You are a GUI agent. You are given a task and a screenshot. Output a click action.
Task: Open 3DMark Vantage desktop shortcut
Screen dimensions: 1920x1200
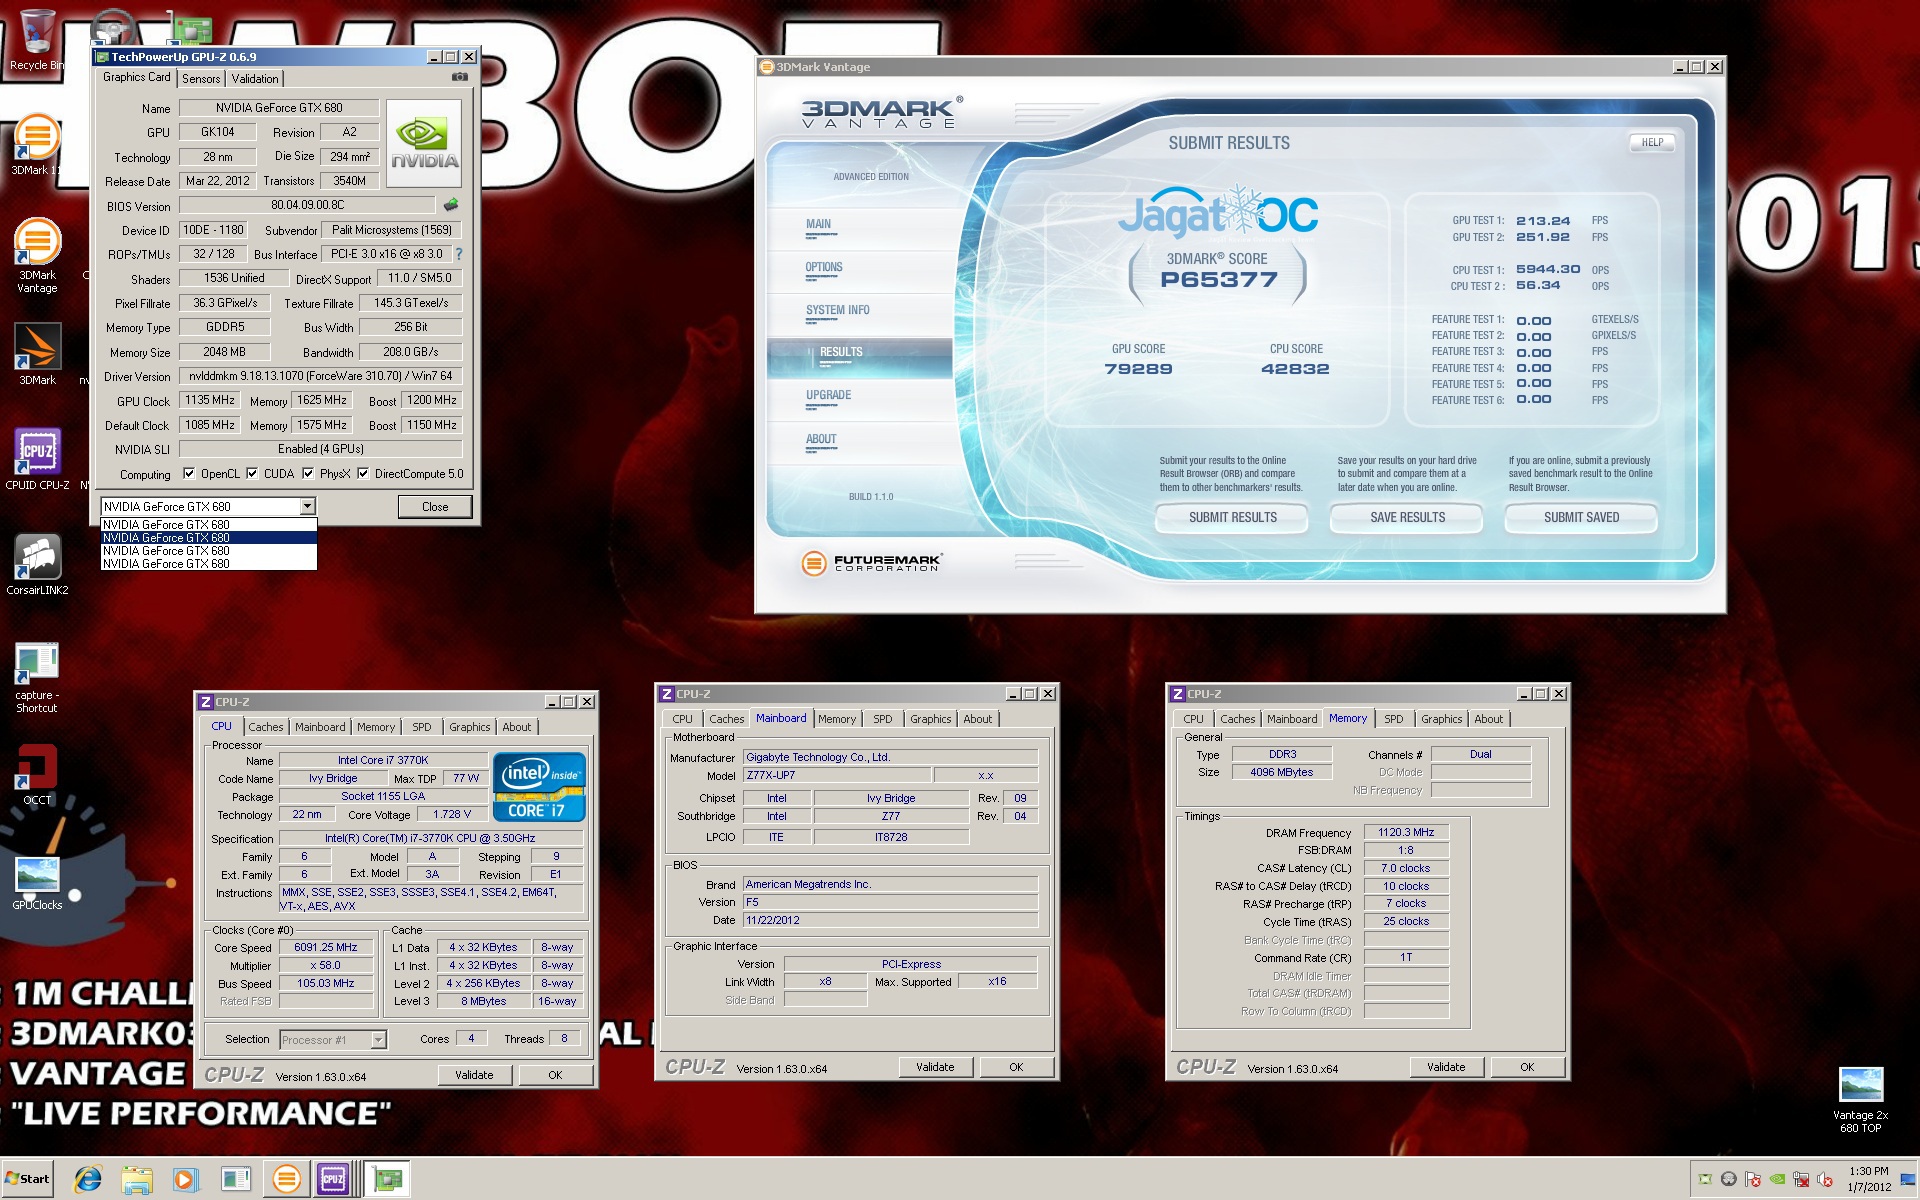click(37, 243)
